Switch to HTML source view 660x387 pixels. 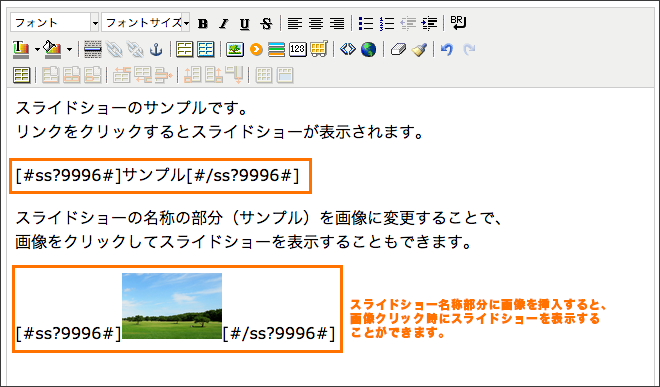tap(347, 50)
